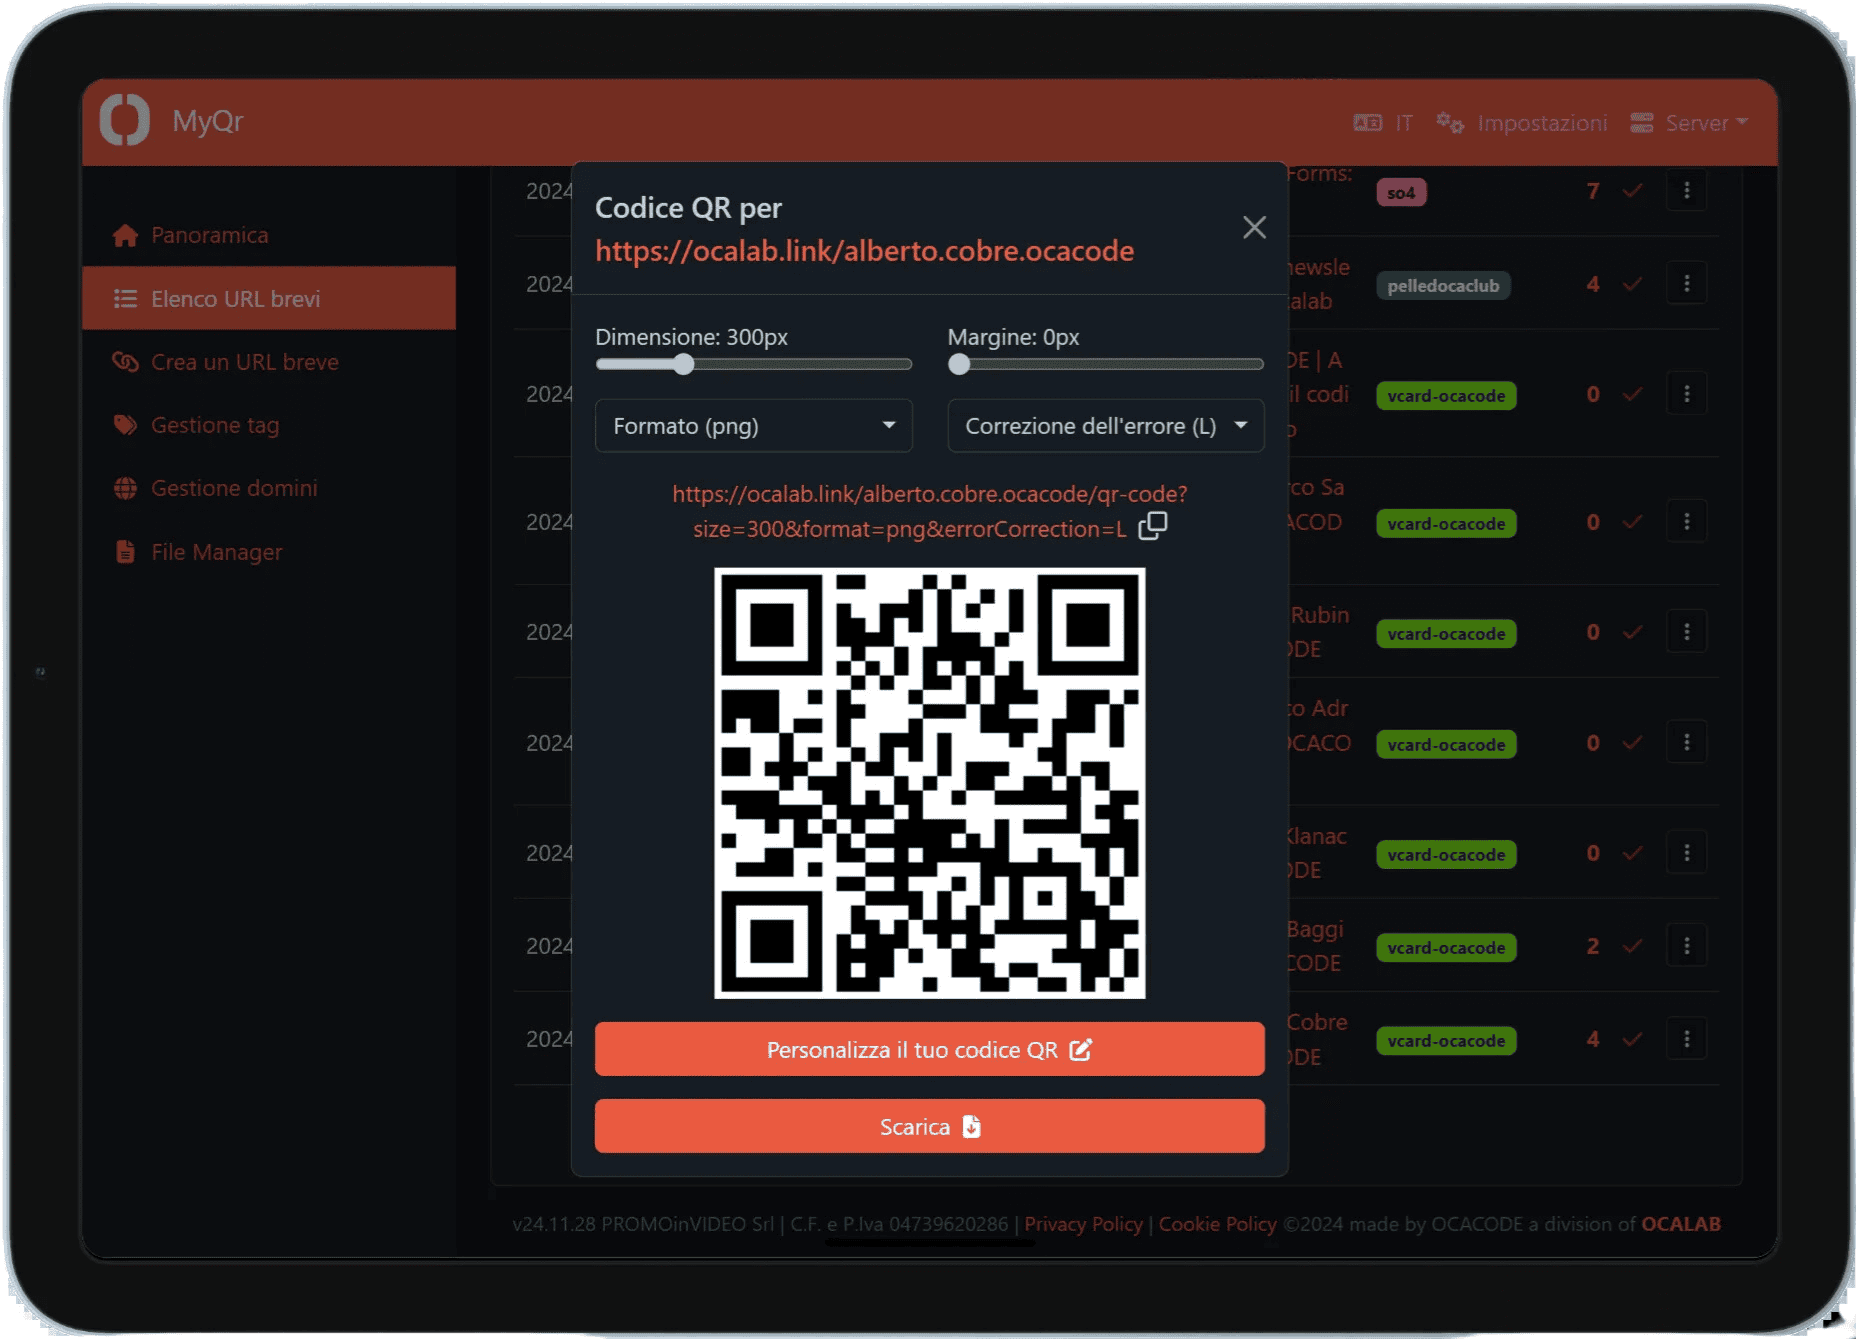Open the OCALAB footer link
Viewport: 1857px width, 1339px height.
coord(1681,1224)
